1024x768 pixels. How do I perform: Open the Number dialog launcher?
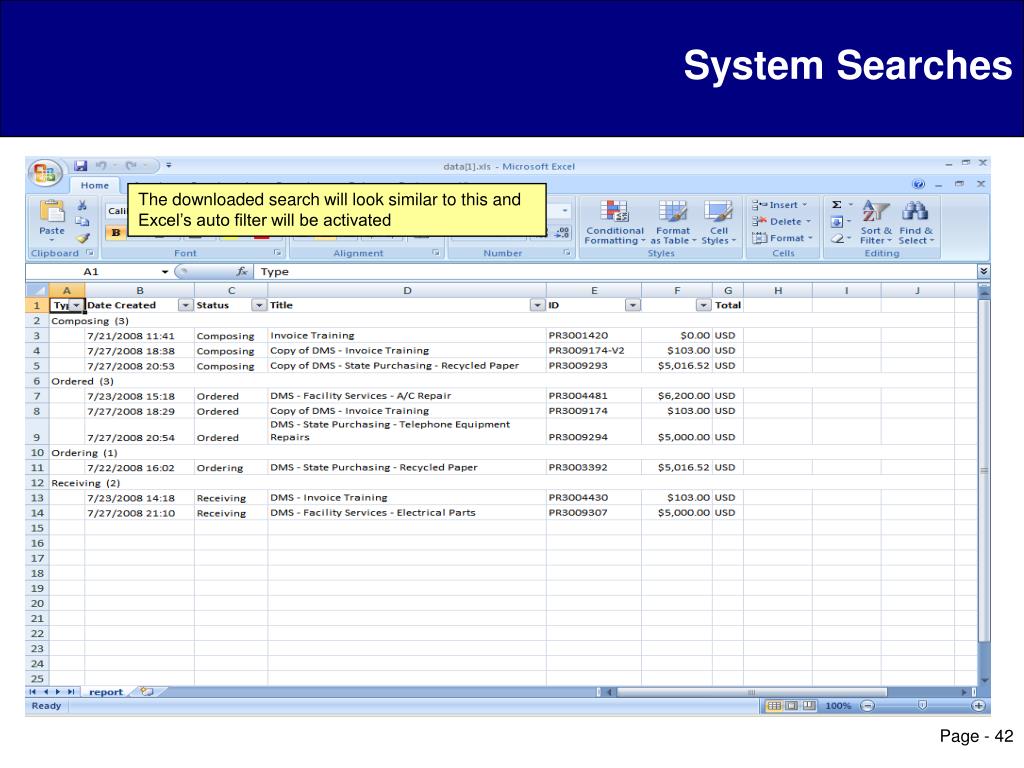(x=566, y=253)
